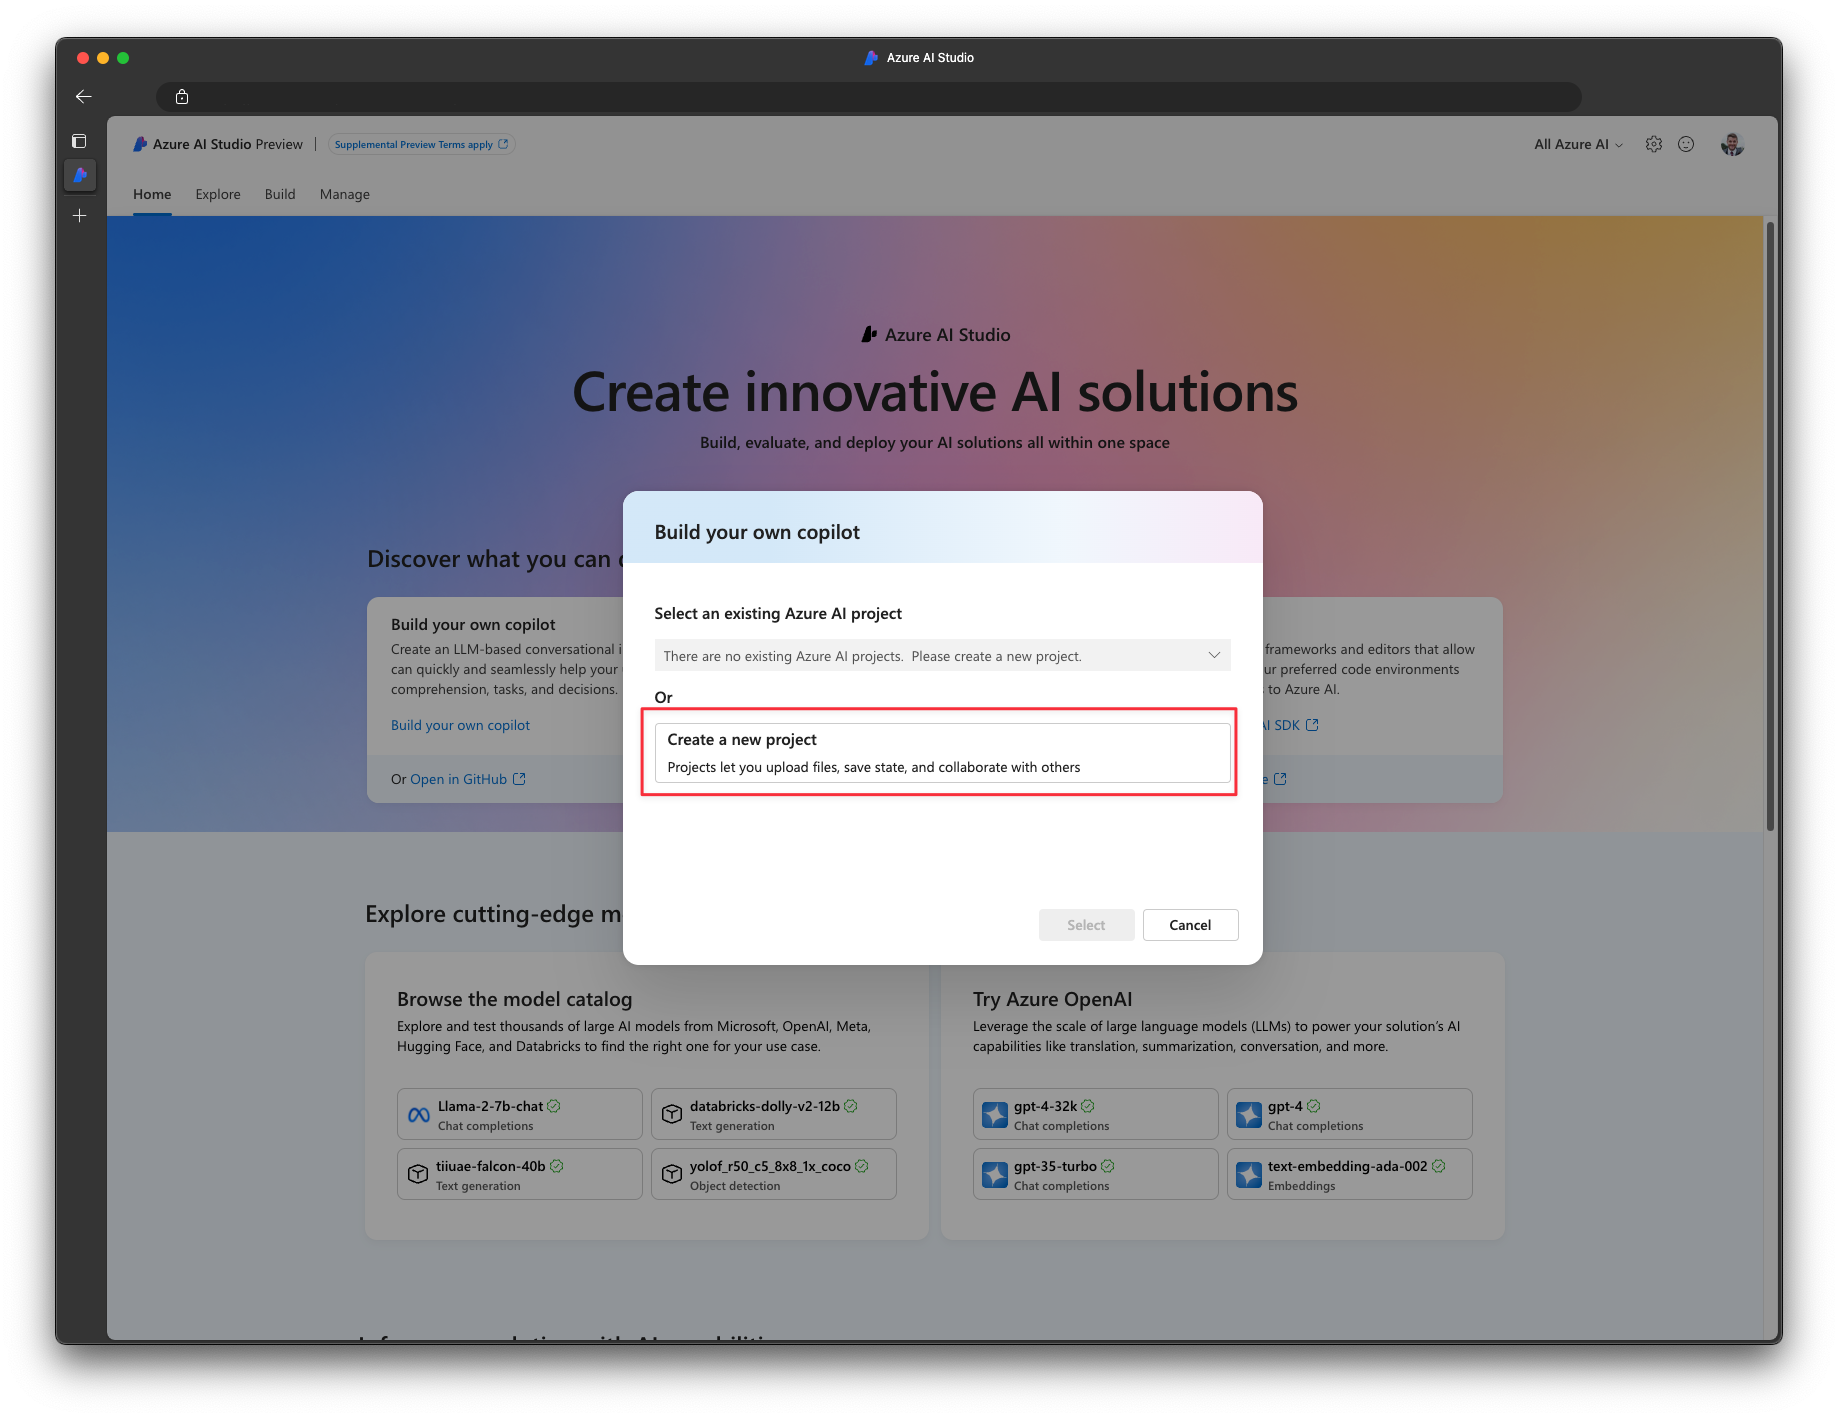The height and width of the screenshot is (1418, 1838).
Task: Click the disabled Select button
Action: (x=1086, y=925)
